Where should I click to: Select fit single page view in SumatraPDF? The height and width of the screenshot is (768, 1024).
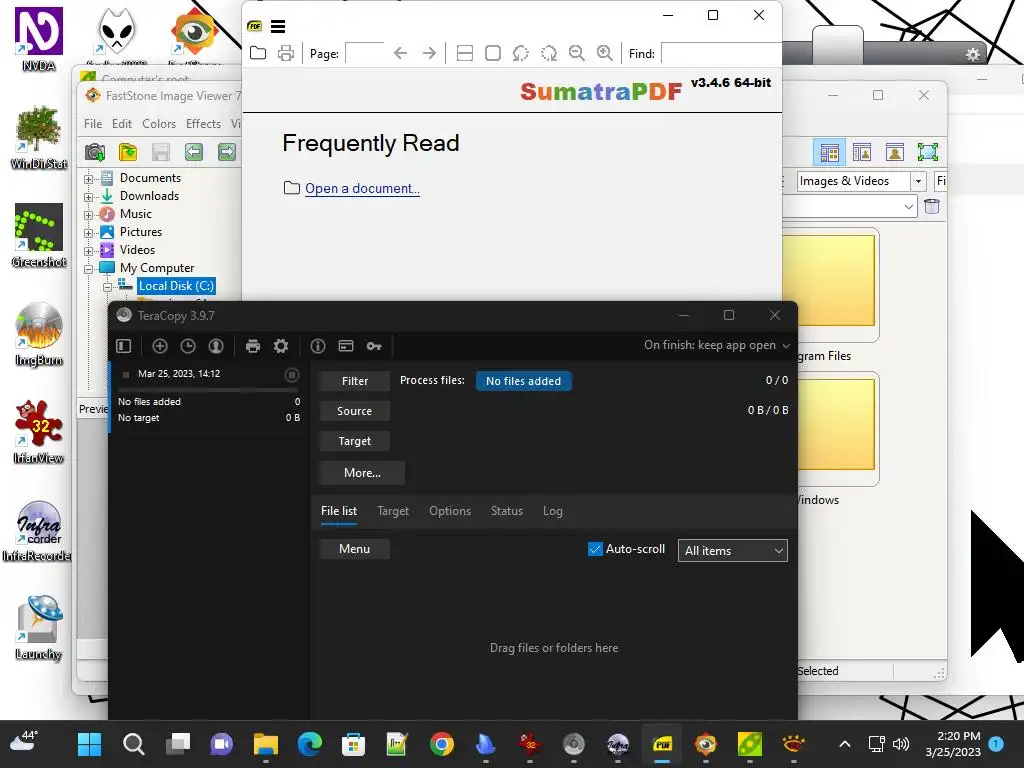493,54
